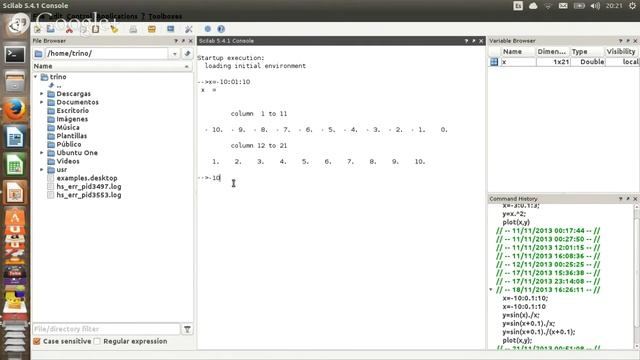Expand the Ubuntu One folder
The width and height of the screenshot is (640, 360).
click(x=42, y=153)
